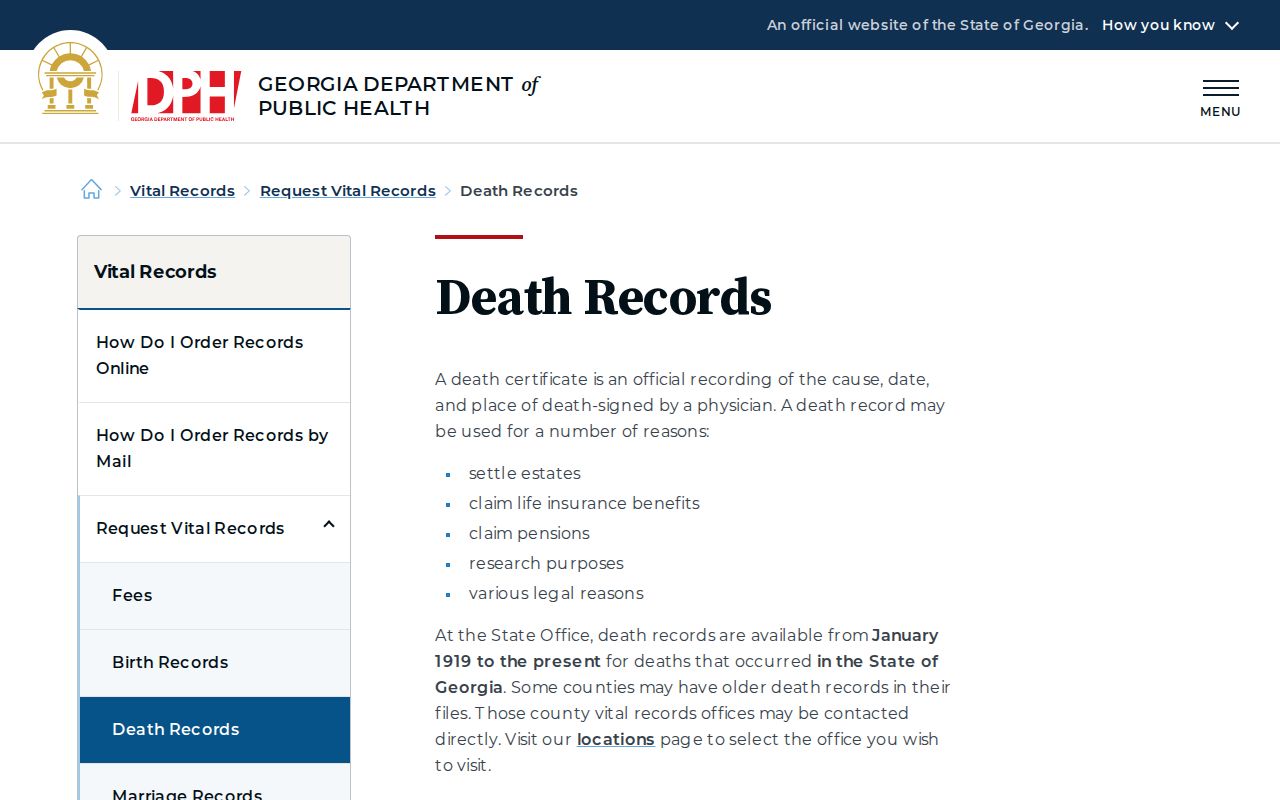Viewport: 1280px width, 800px height.
Task: Click 'An official website of the State of Georgia' text
Action: tap(927, 25)
